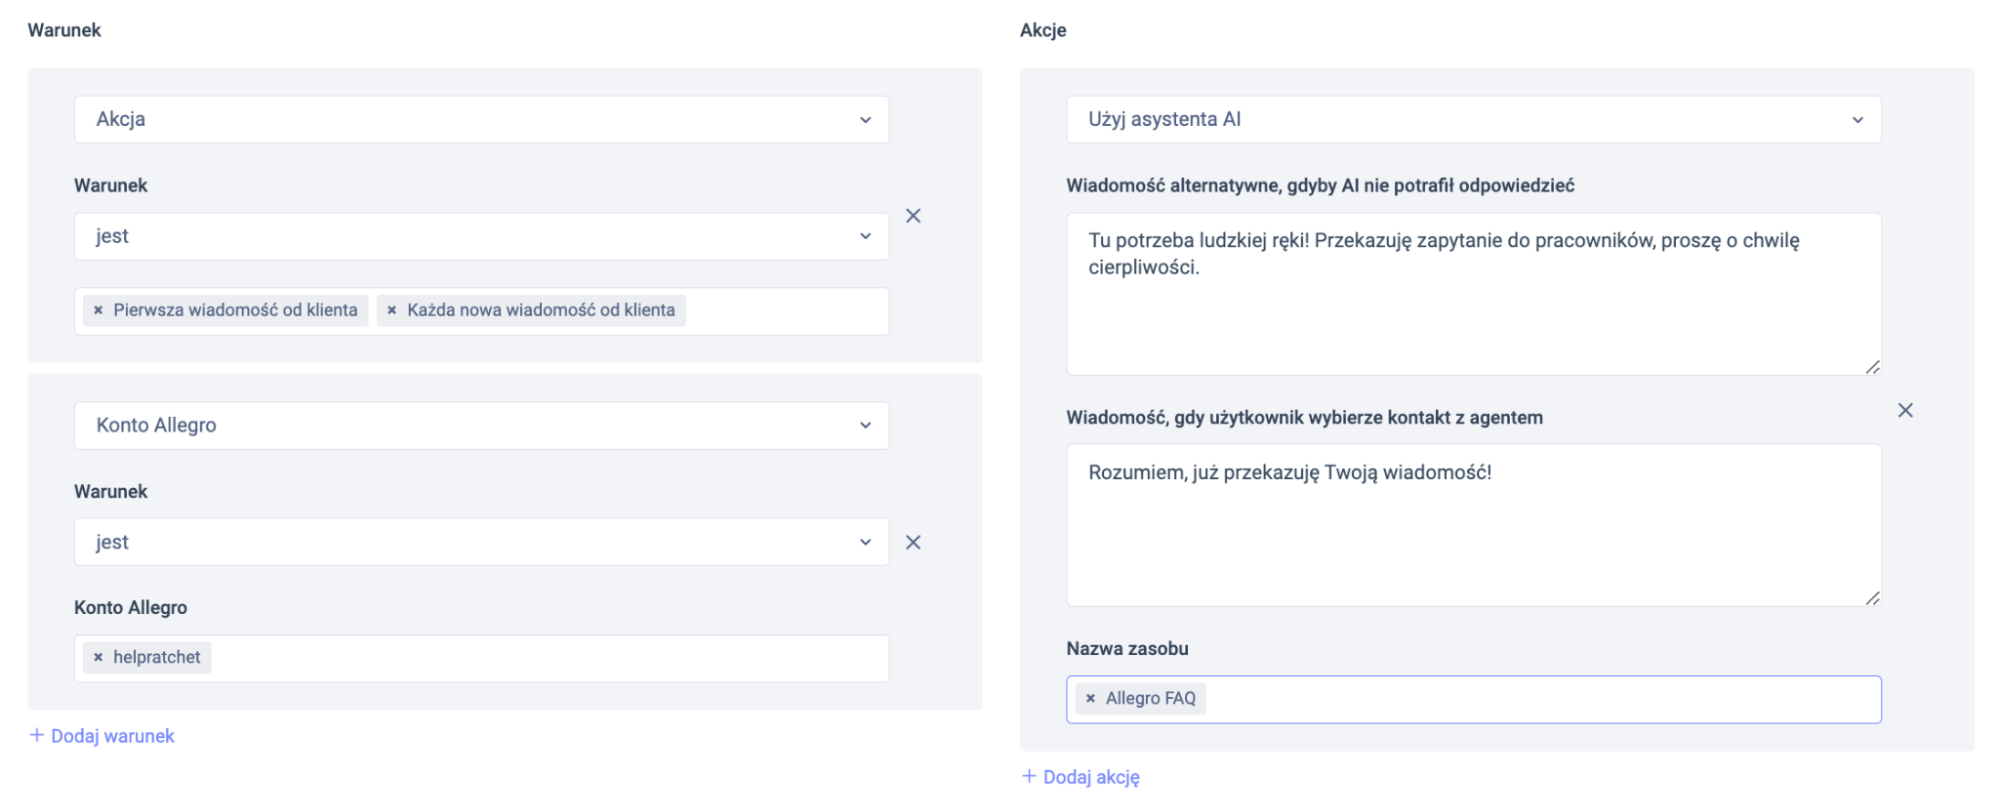Click resize handle of the alternative message textarea
This screenshot has height=806, width=1999.
[1872, 367]
